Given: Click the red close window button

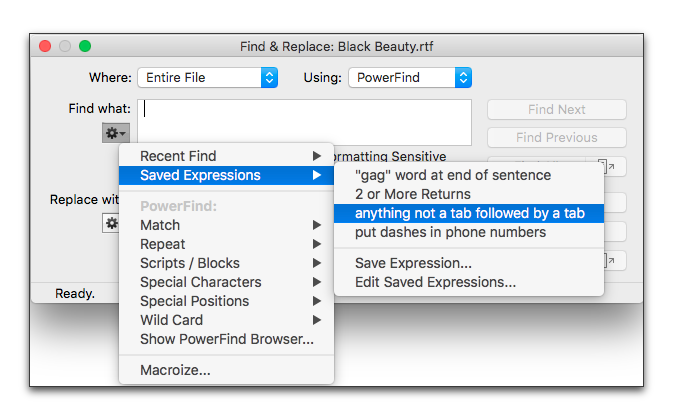Looking at the screenshot, I should tap(45, 46).
